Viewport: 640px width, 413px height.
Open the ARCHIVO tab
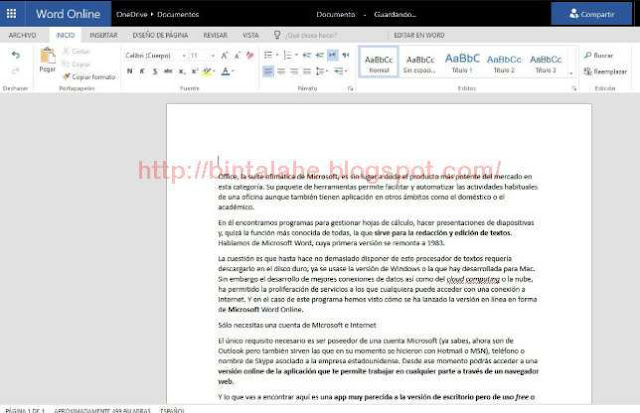(x=22, y=36)
